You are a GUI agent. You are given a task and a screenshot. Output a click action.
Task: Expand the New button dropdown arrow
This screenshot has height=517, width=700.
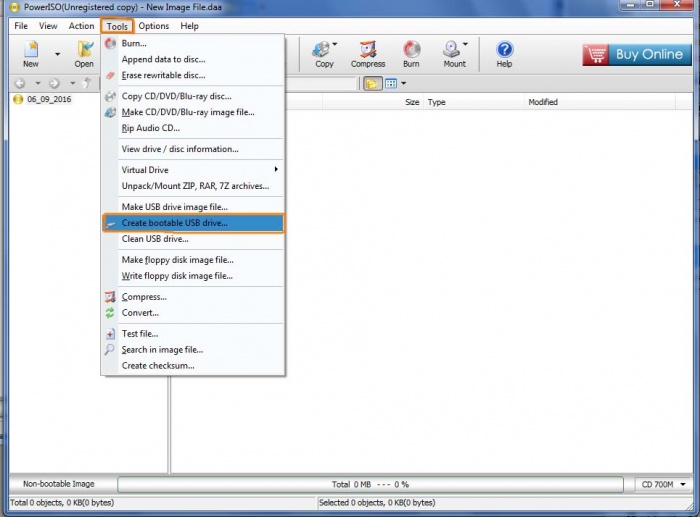tap(57, 54)
